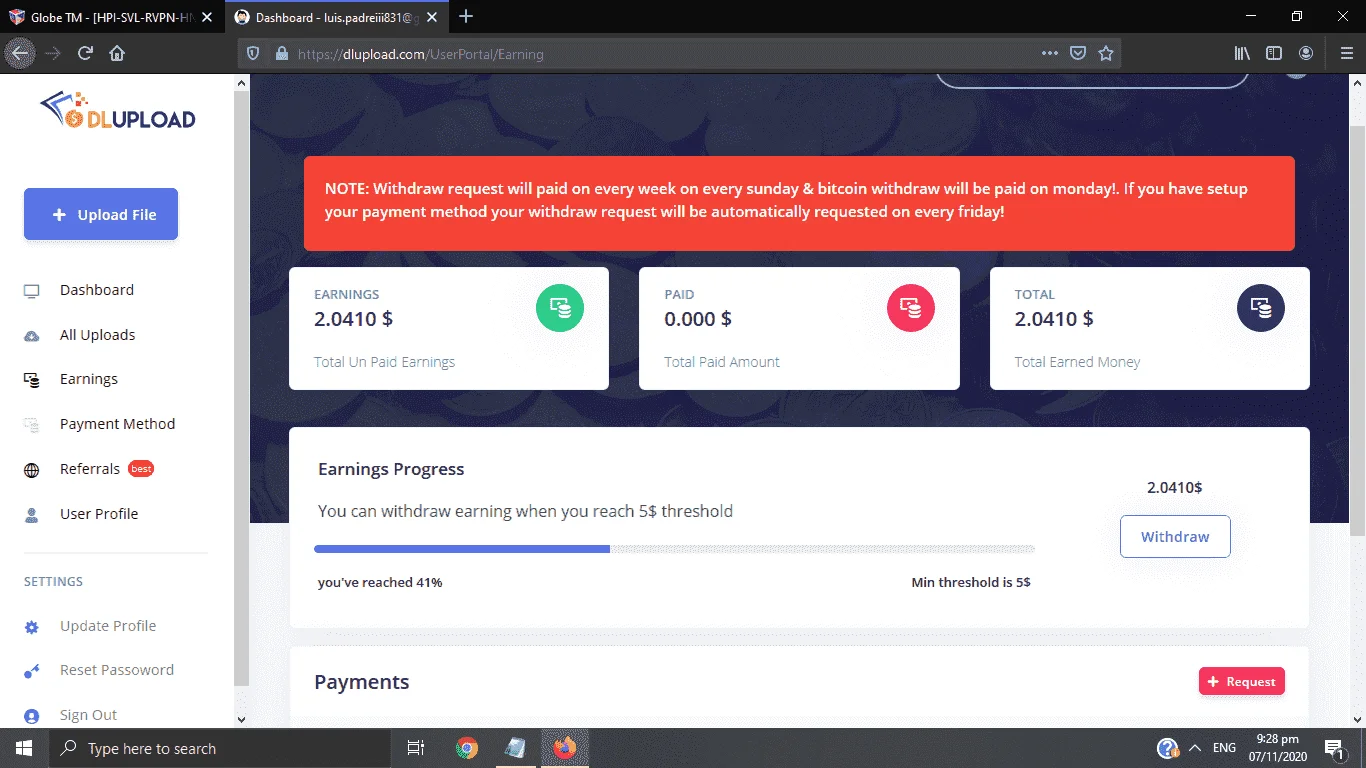1366x768 pixels.
Task: Click the site lock icon in address bar
Action: tap(281, 54)
